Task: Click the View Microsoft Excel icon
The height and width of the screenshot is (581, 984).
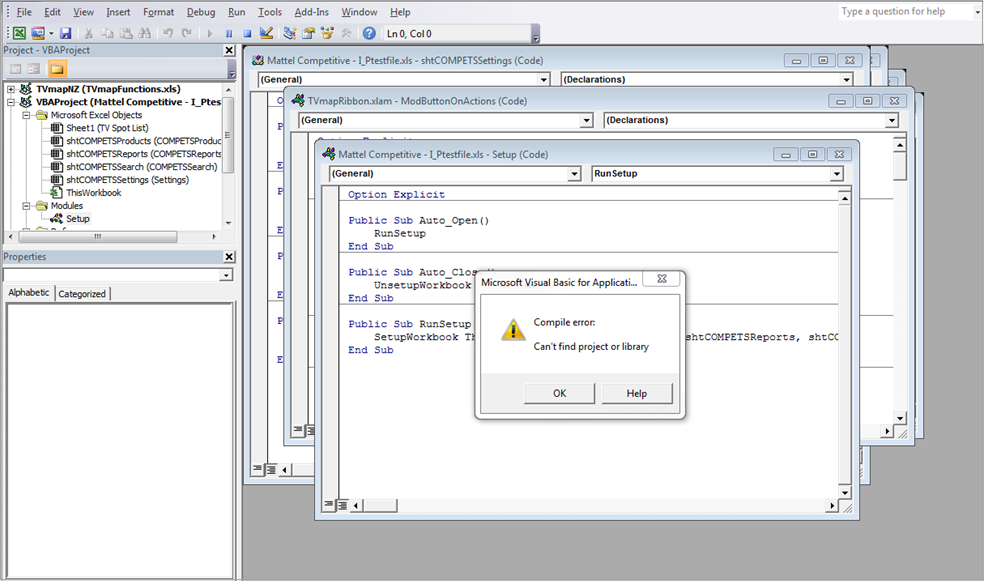Action: (19, 33)
